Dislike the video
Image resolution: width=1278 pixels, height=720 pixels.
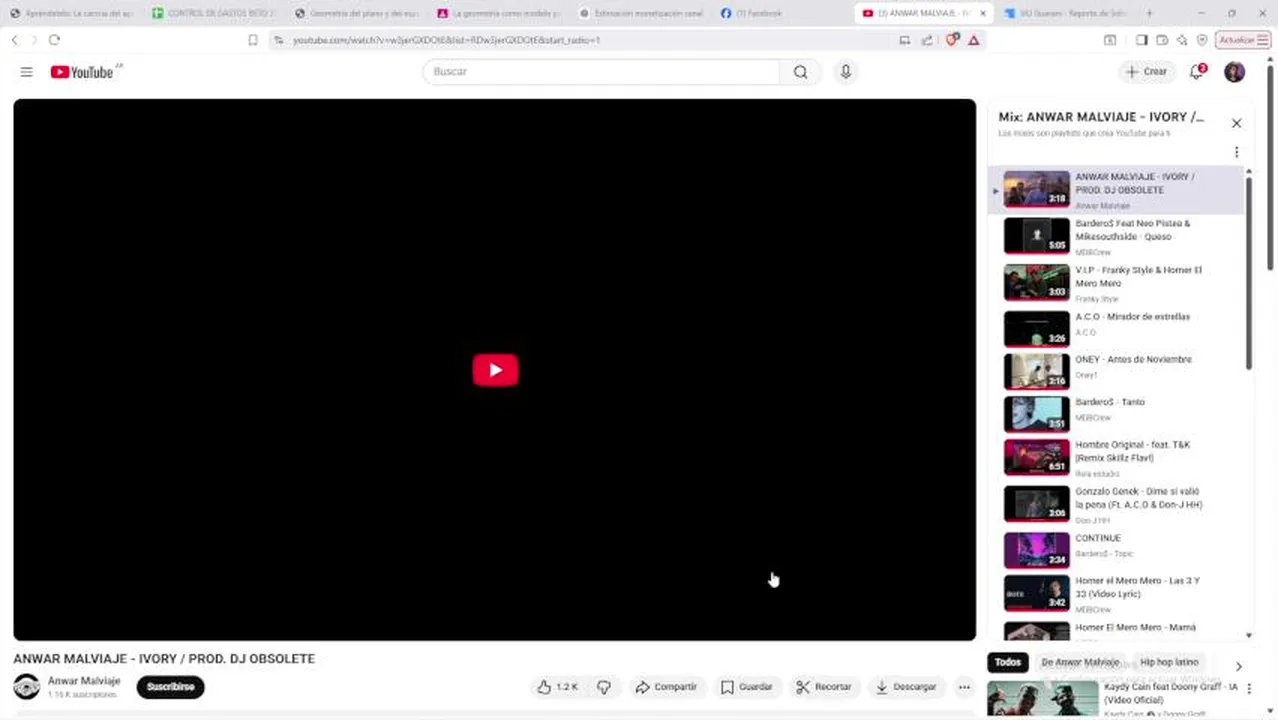pyautogui.click(x=604, y=687)
